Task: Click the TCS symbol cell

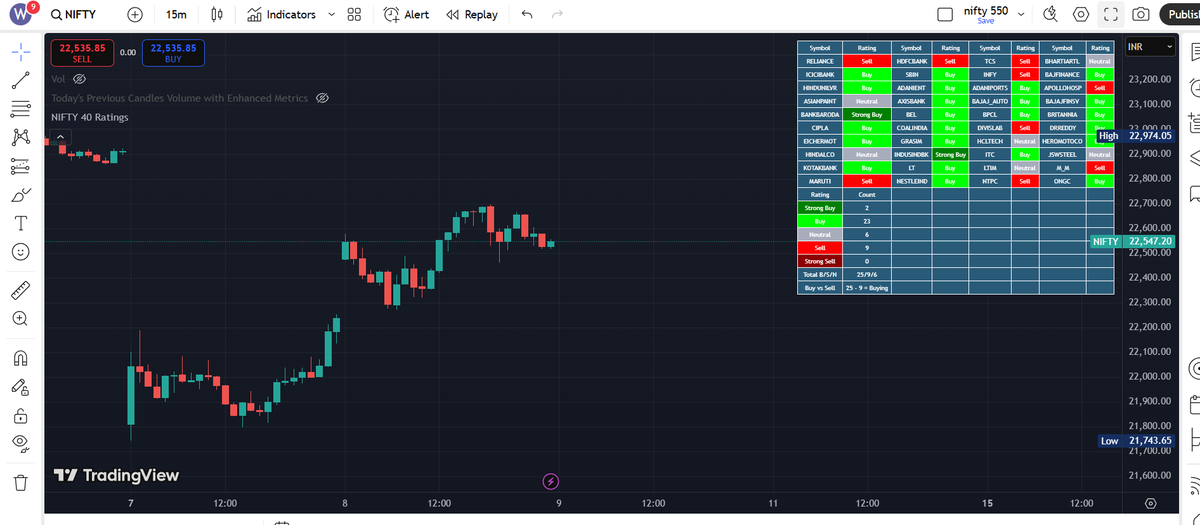Action: click(990, 61)
